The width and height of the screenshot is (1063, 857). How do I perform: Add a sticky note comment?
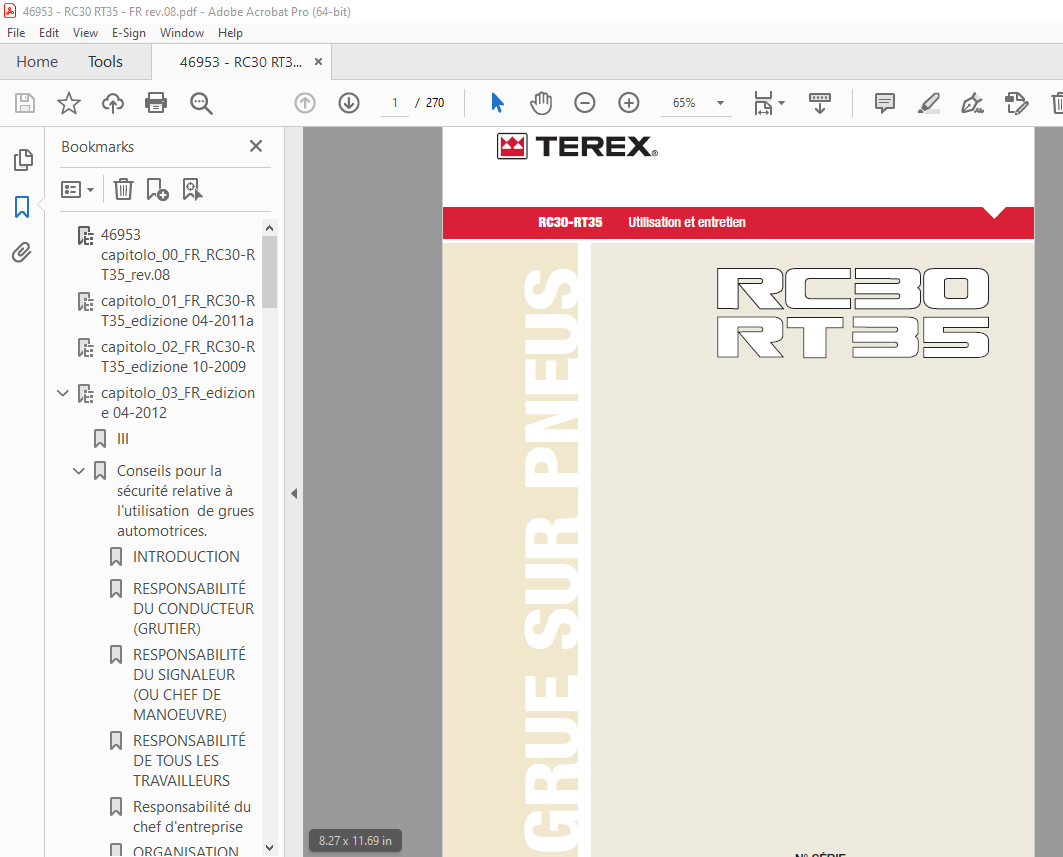(885, 103)
